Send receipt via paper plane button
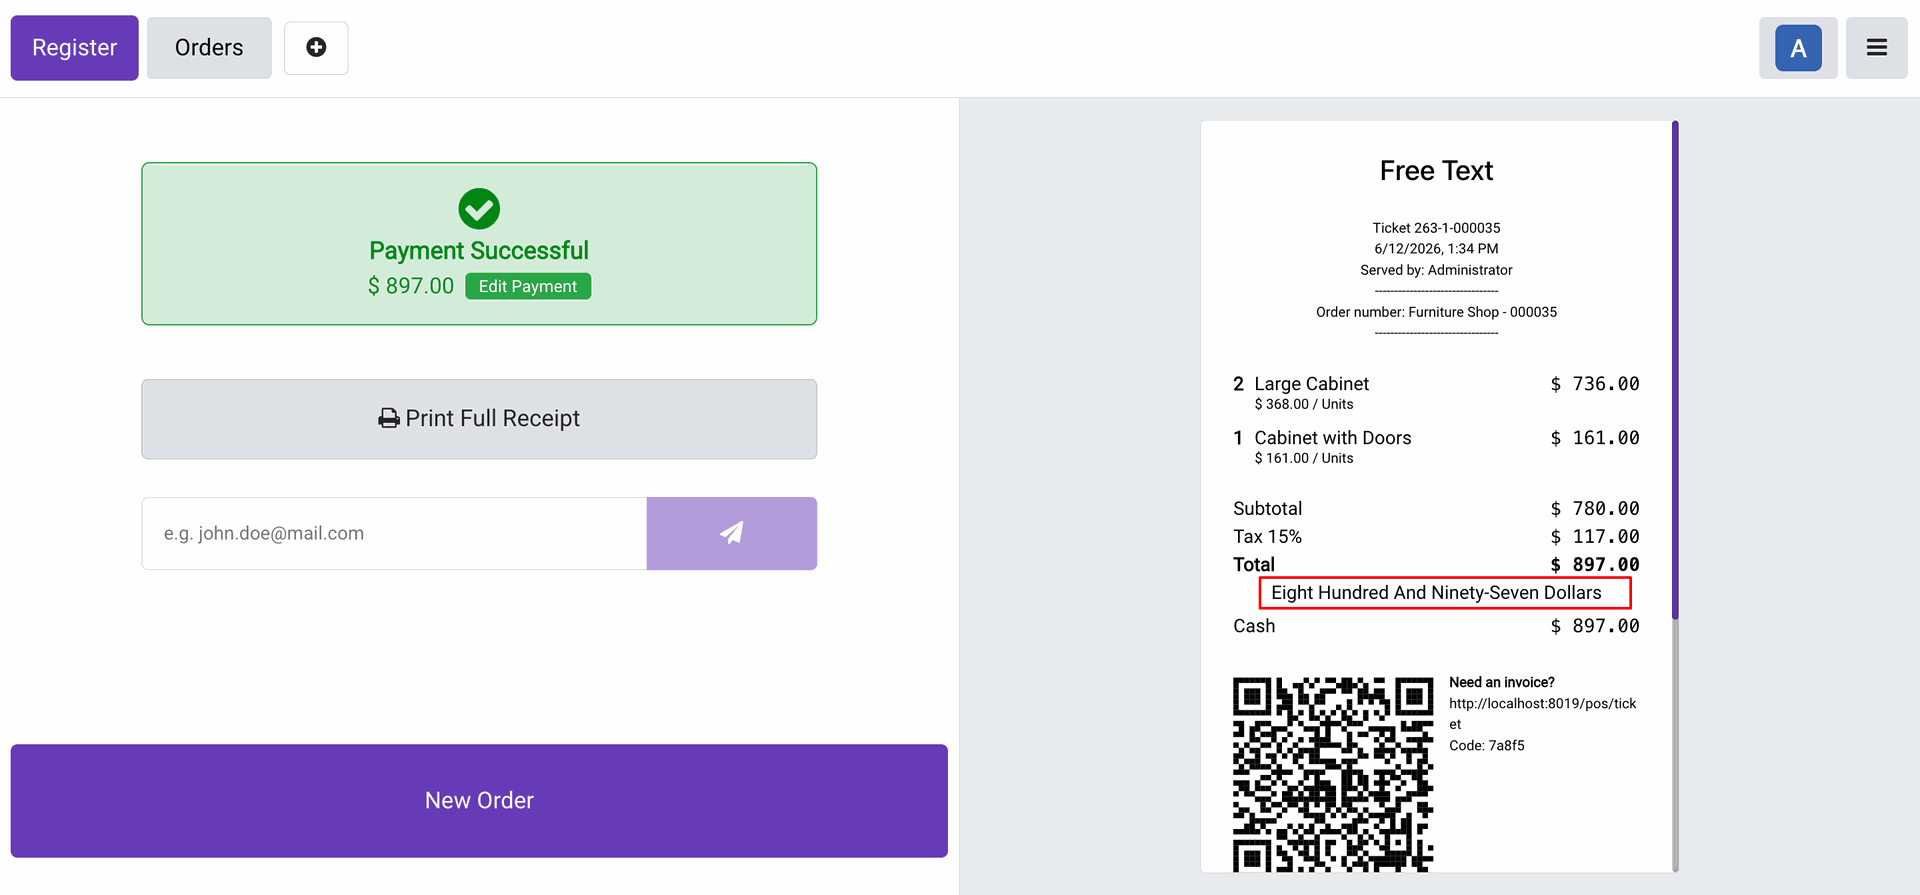 click(731, 533)
